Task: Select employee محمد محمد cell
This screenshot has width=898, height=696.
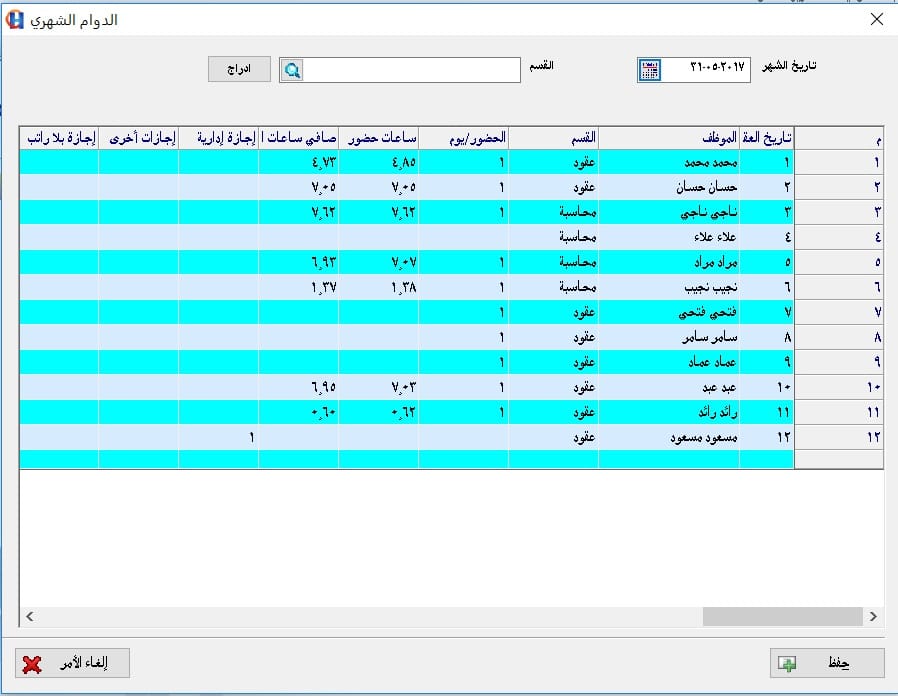Action: pos(669,162)
